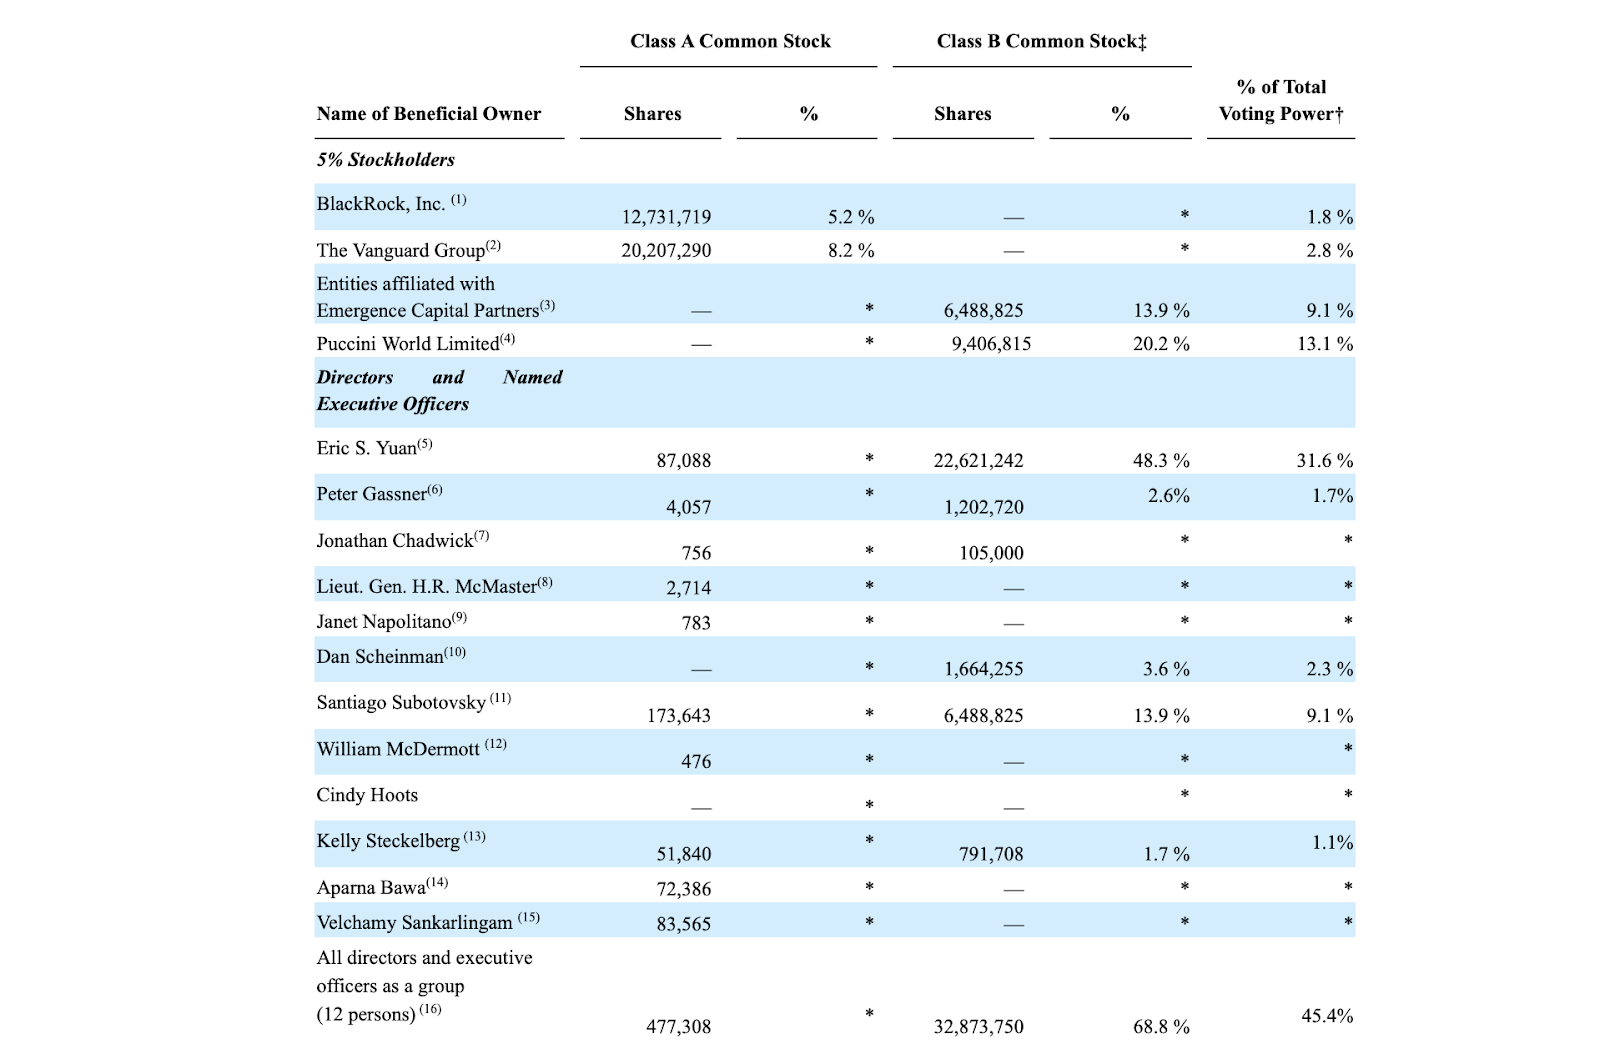Select Kelly Steckelberg's Class A shares 51,840
Image resolution: width=1600 pixels, height=1049 pixels.
(684, 854)
